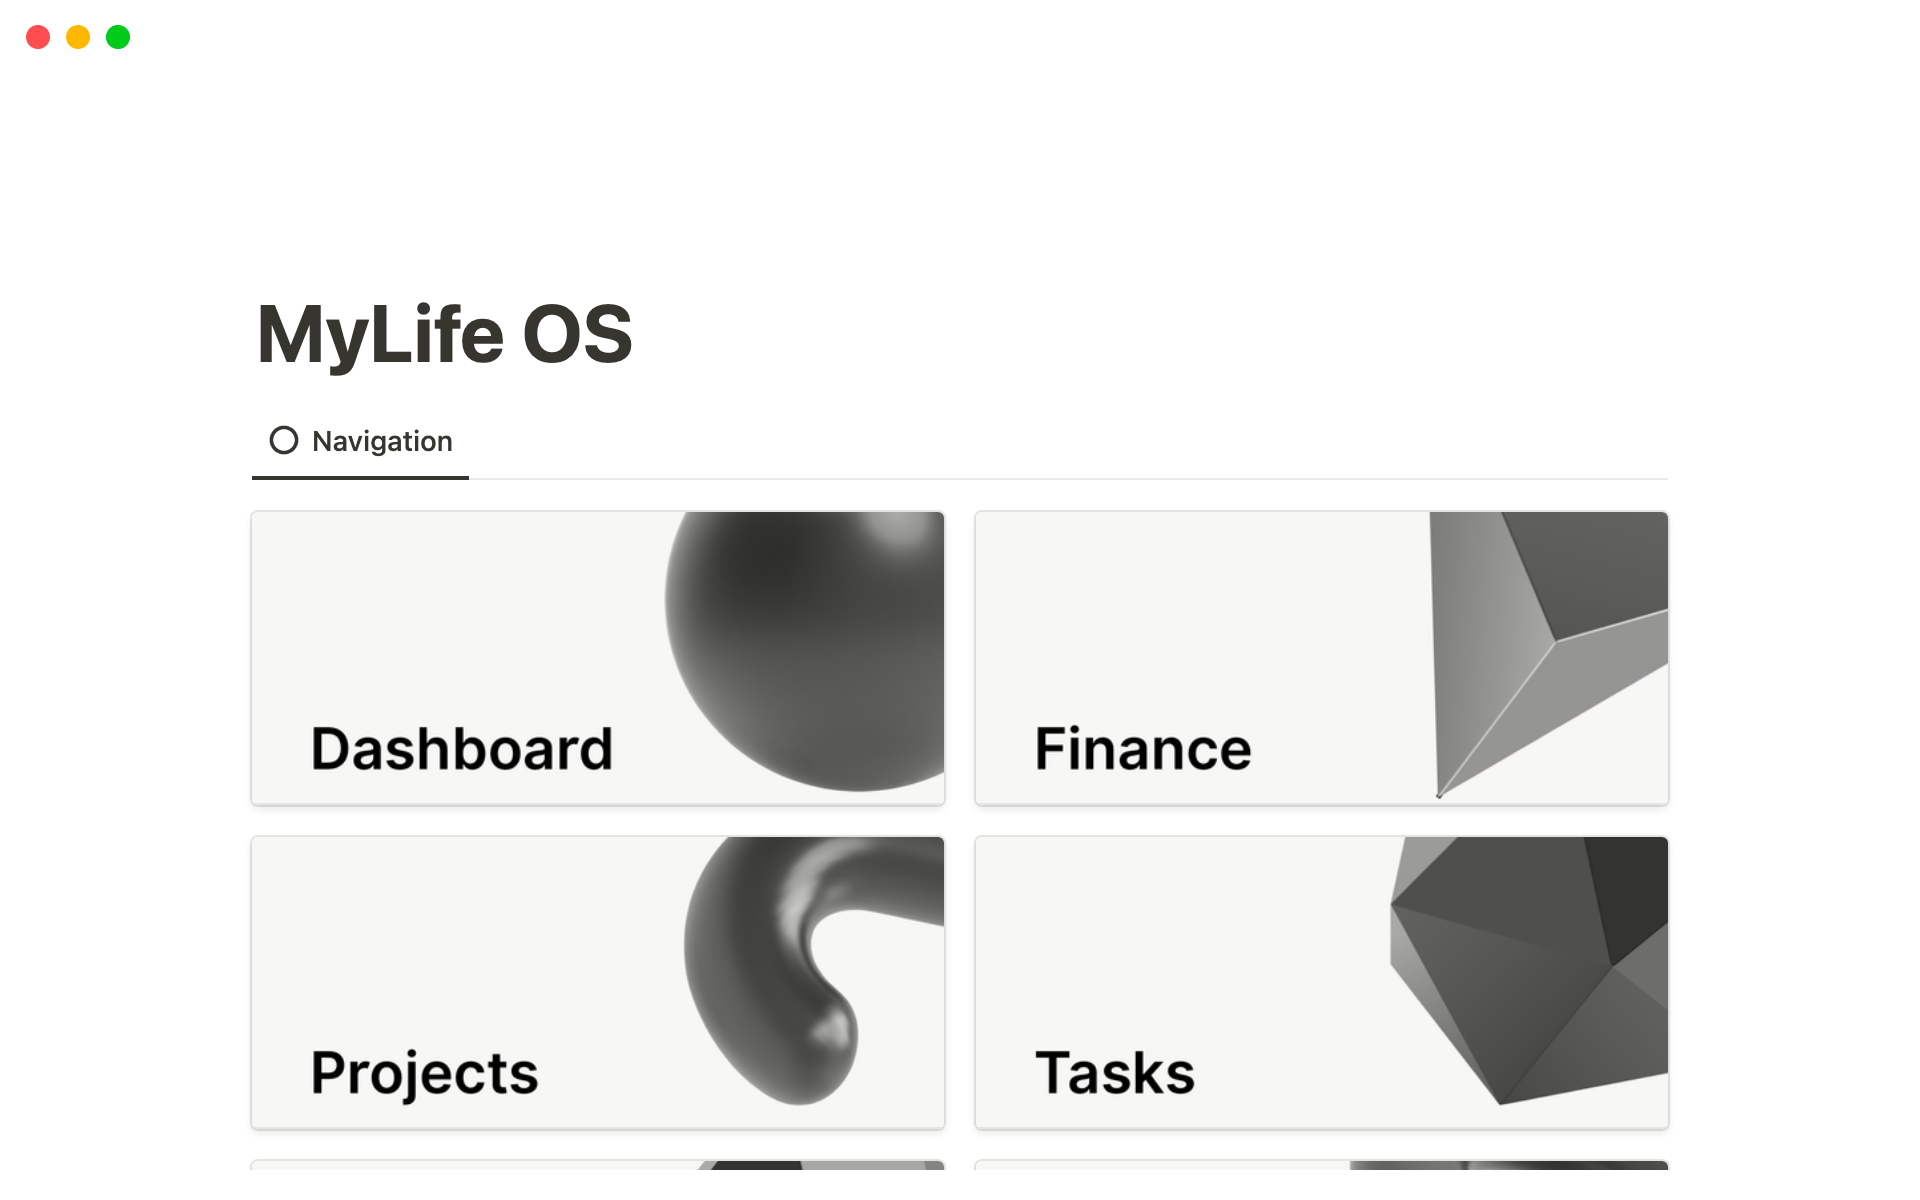1920x1200 pixels.
Task: Open the Finance page title link
Action: coord(1142,749)
